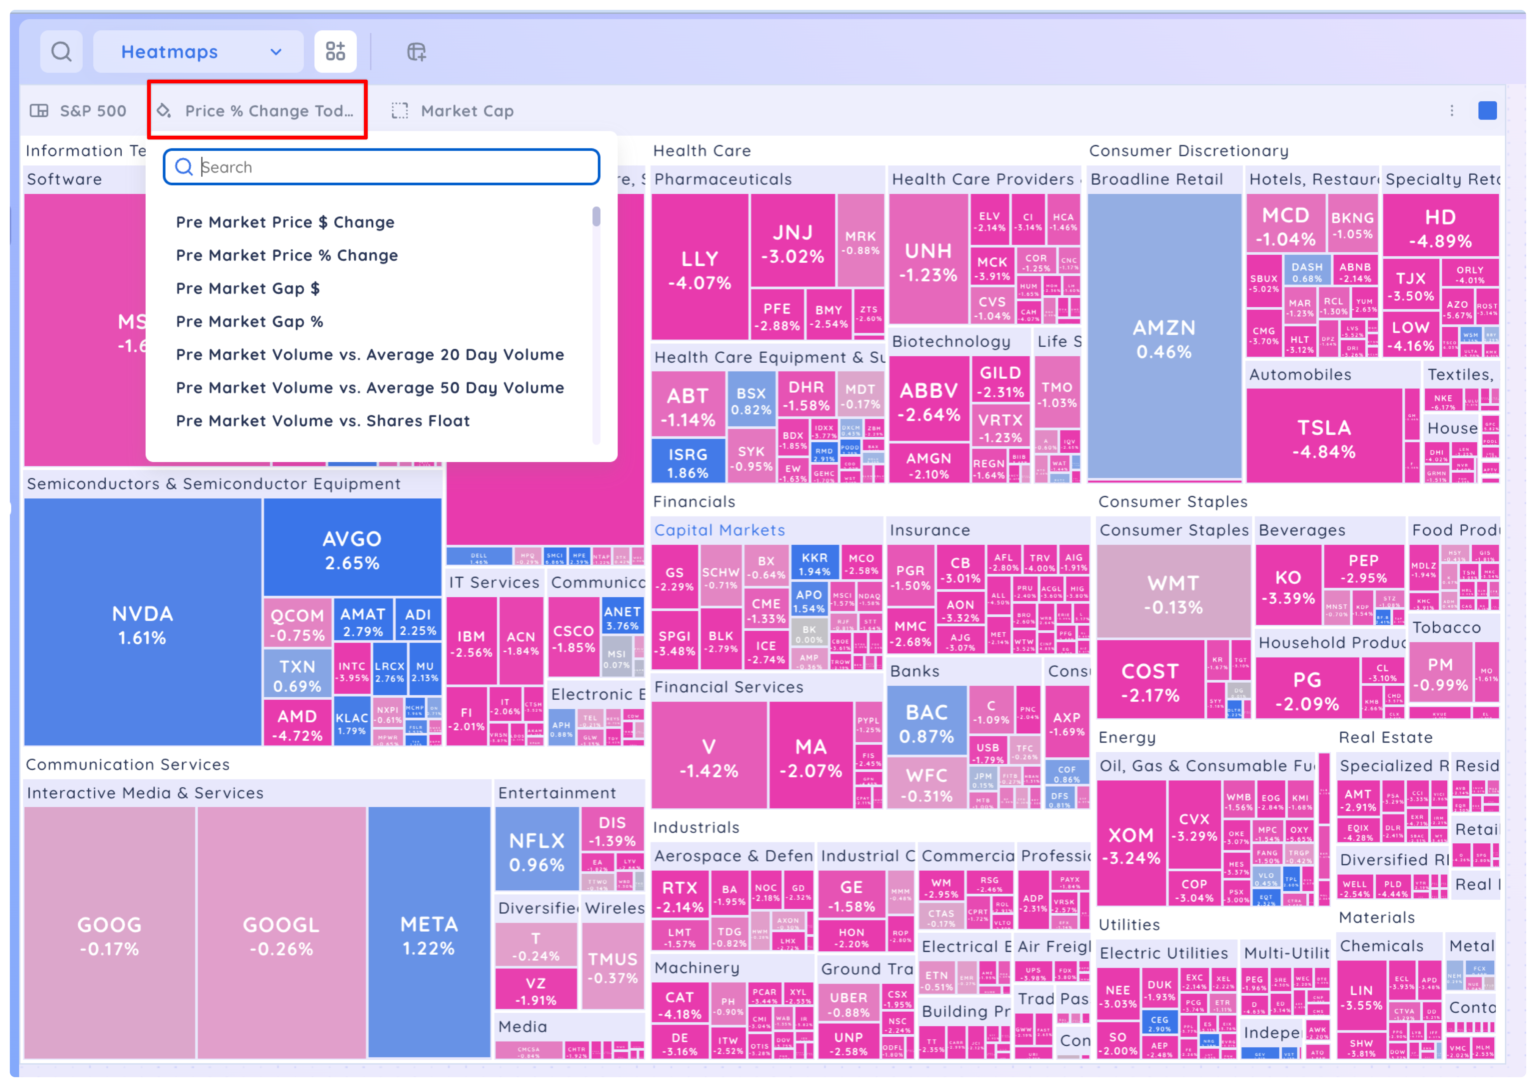Select Pre Market Gap $ option
This screenshot has width=1536, height=1087.
[248, 288]
